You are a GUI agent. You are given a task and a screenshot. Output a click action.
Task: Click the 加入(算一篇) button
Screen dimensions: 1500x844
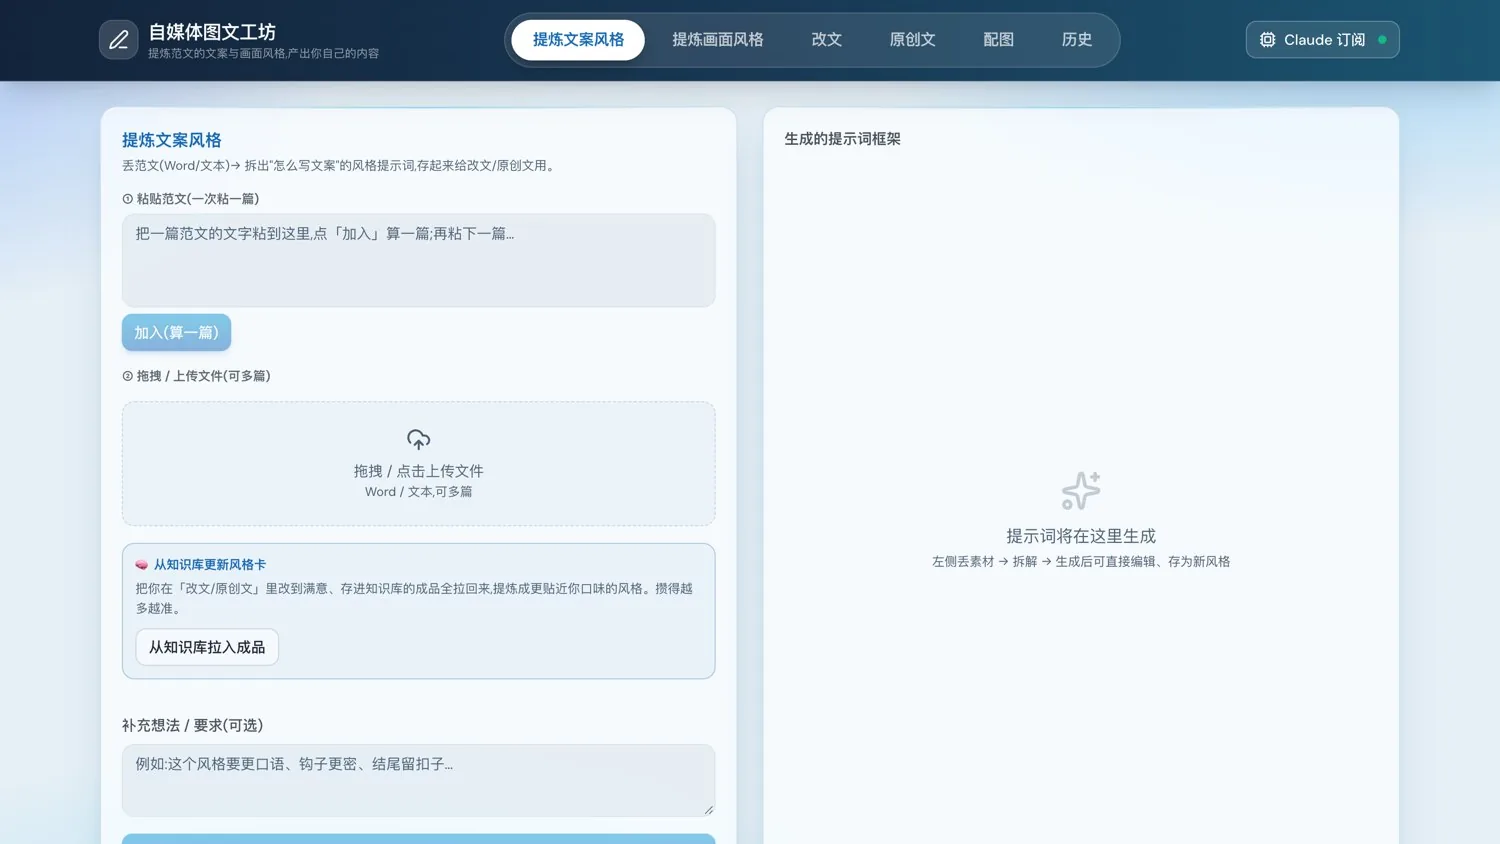(176, 333)
